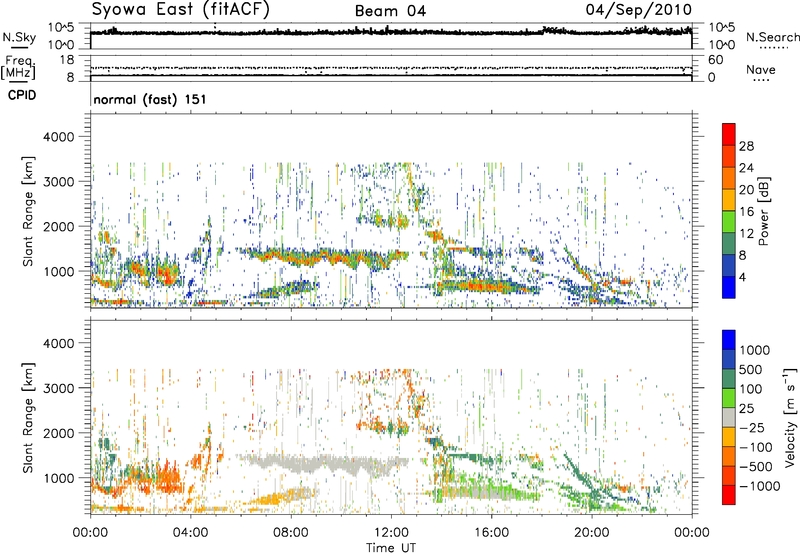Click the "Syowa East (fitACF)" plot title
The image size is (800, 554).
pyautogui.click(x=180, y=10)
